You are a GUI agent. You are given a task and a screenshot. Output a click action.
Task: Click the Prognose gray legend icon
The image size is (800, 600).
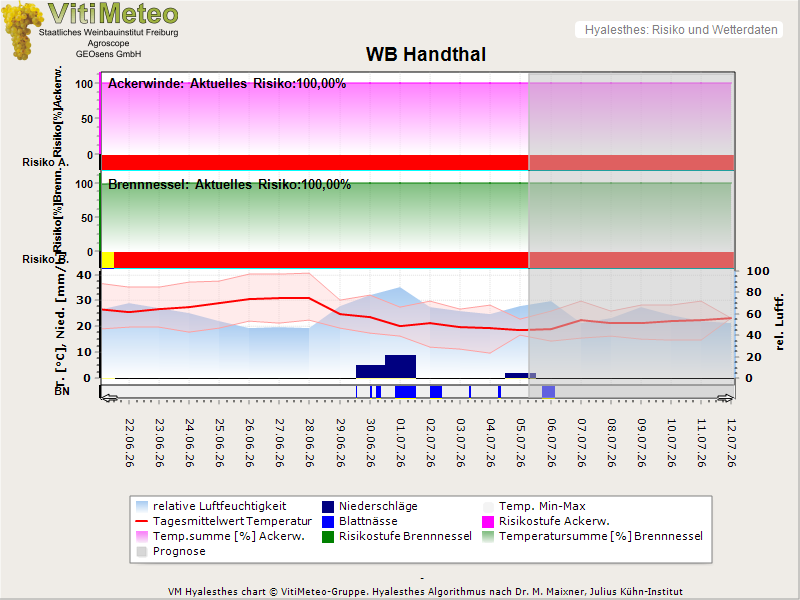[x=142, y=552]
